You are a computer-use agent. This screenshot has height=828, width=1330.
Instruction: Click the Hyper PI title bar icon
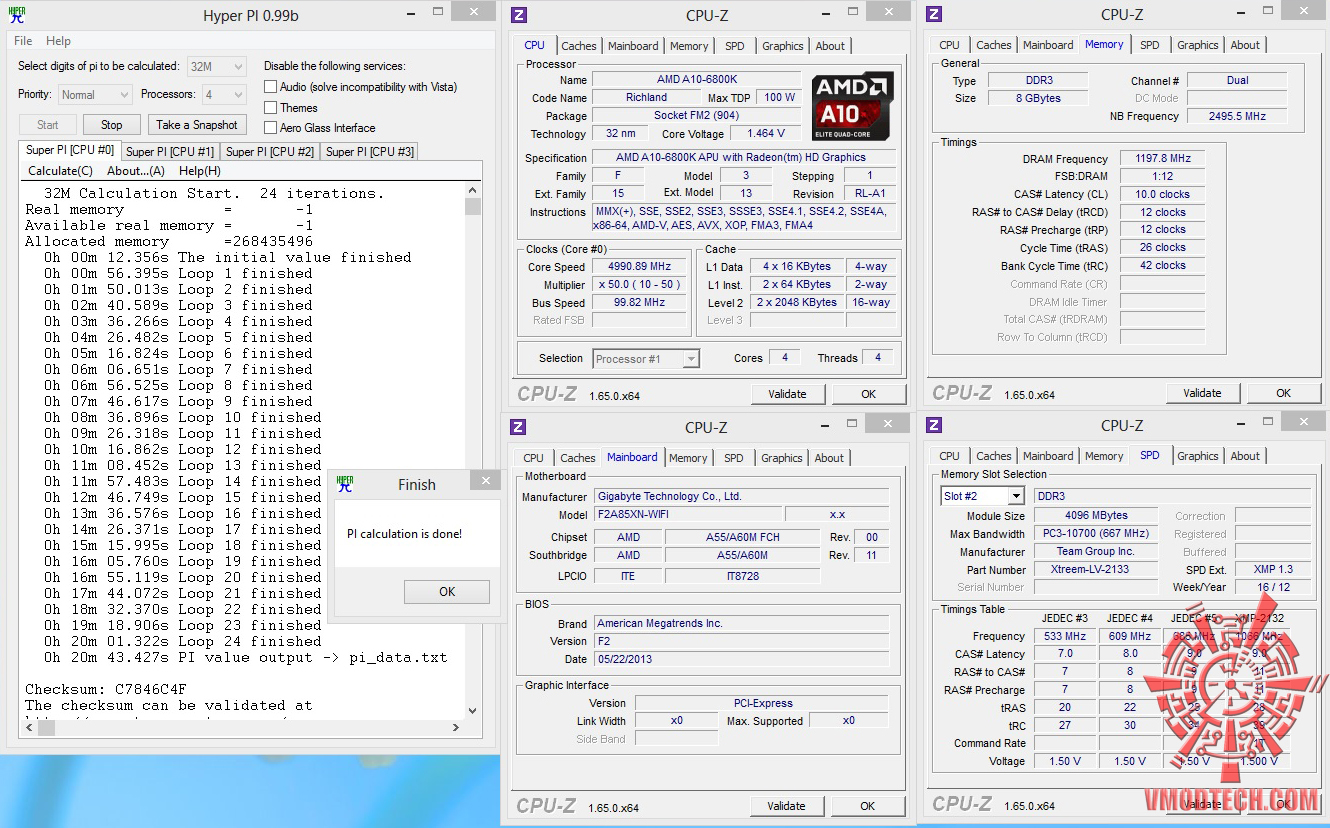pyautogui.click(x=17, y=15)
